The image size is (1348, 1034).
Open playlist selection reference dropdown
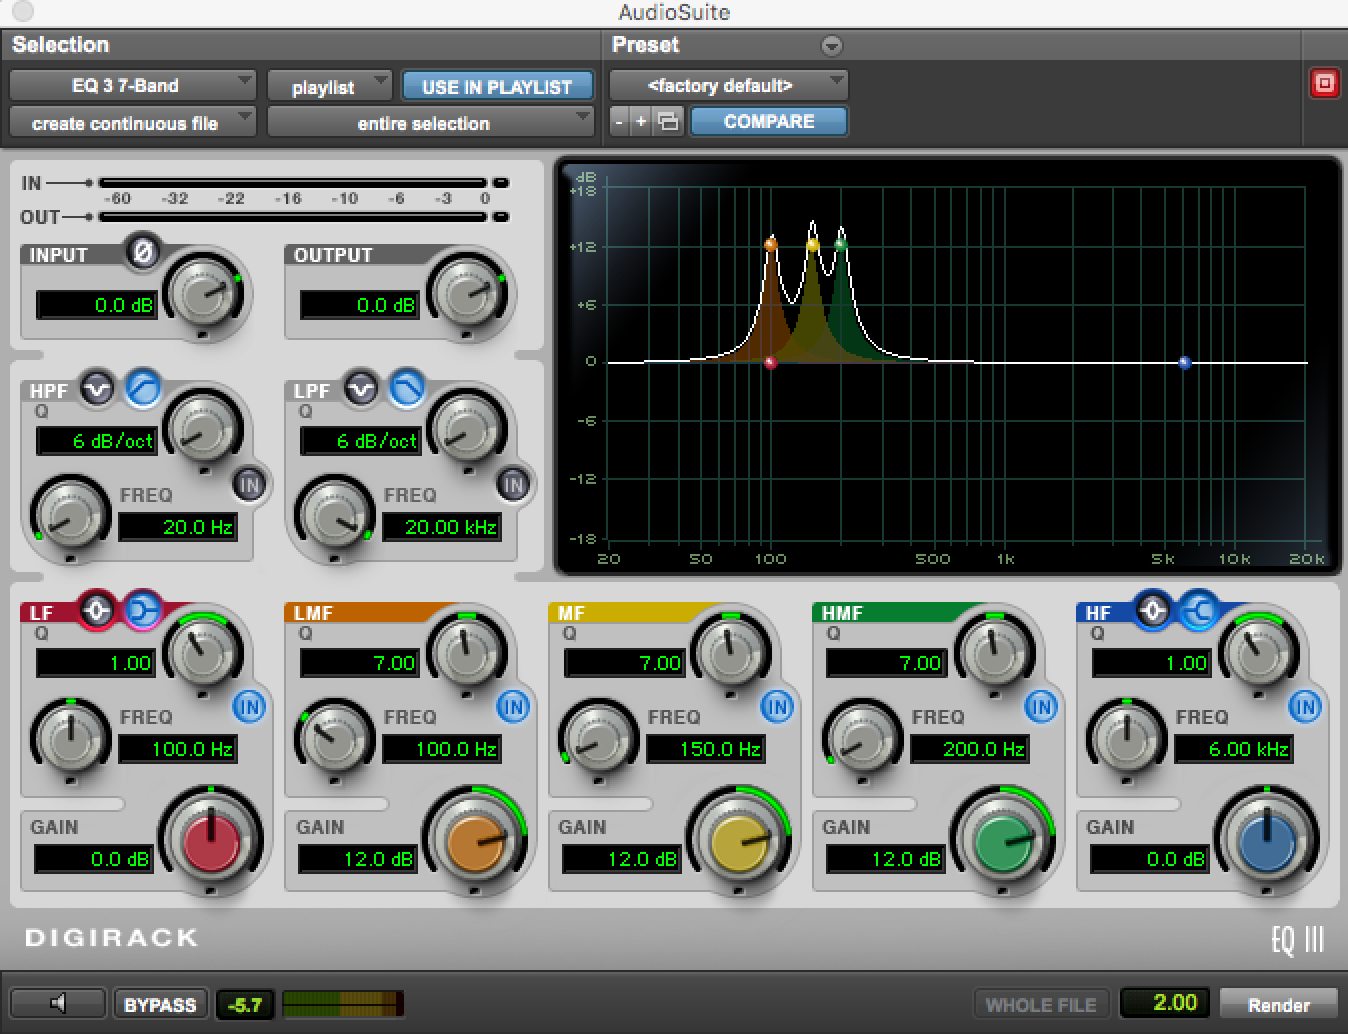(329, 87)
